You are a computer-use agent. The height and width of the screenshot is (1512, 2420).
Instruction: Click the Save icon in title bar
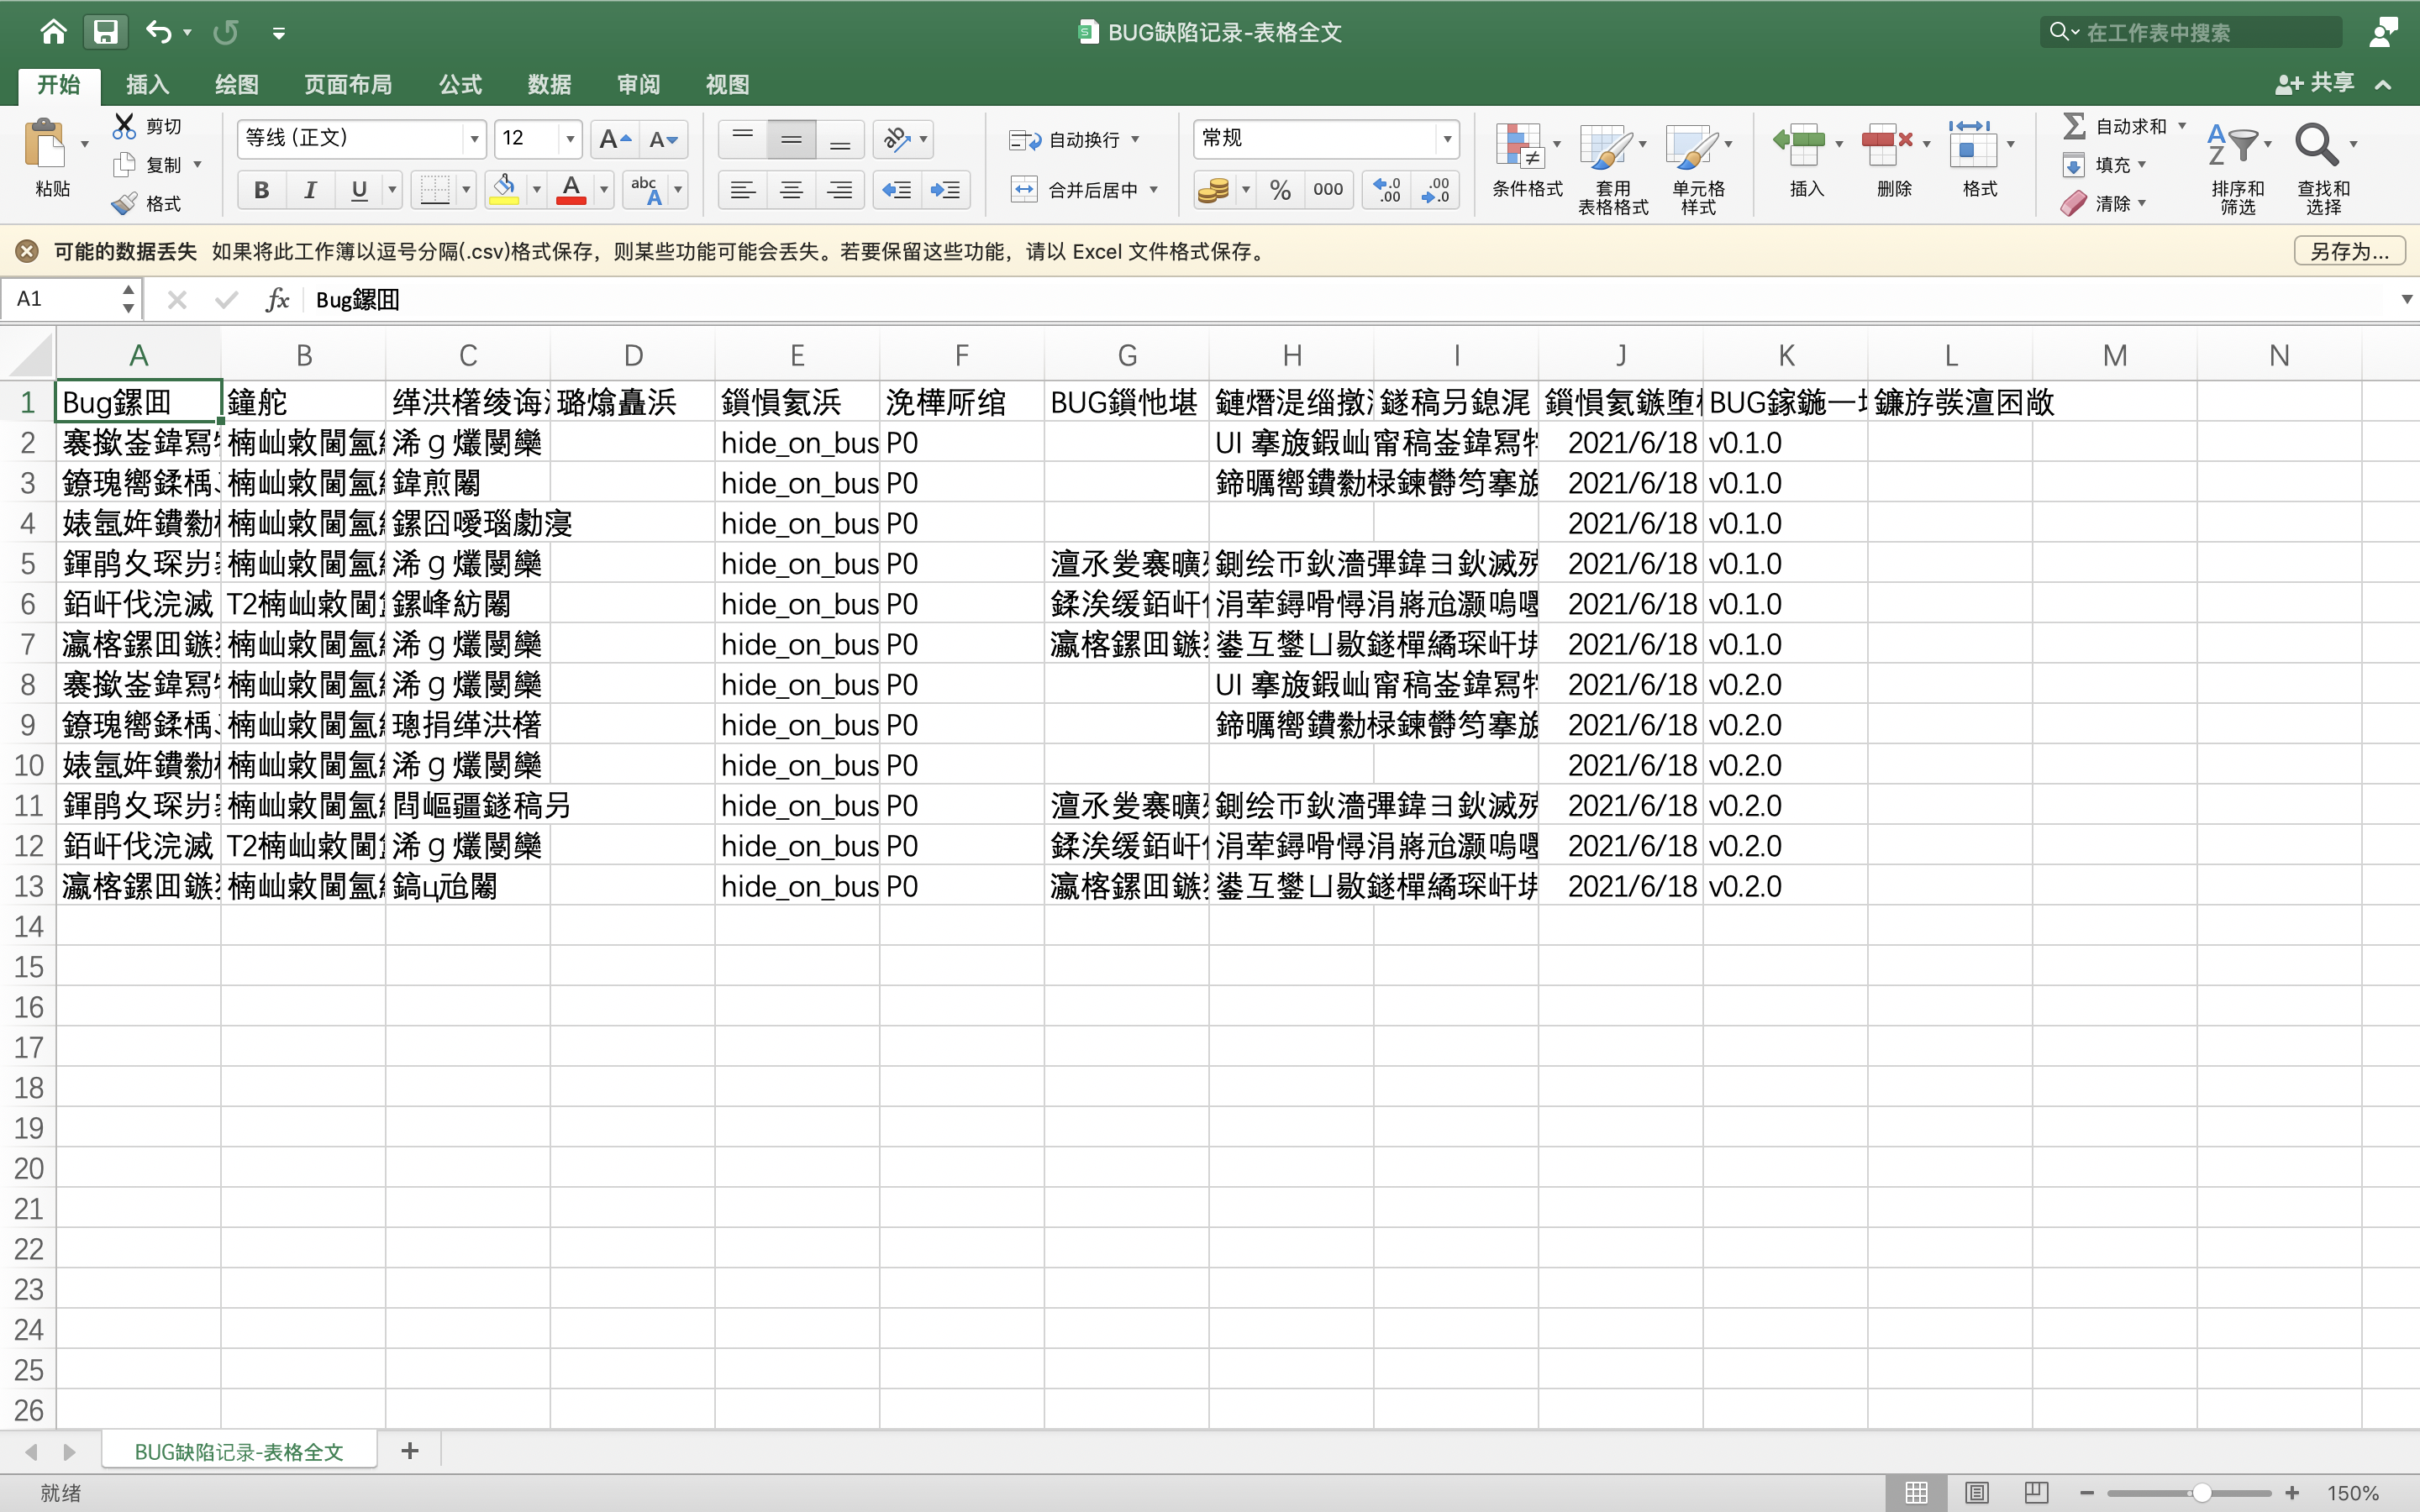click(105, 32)
